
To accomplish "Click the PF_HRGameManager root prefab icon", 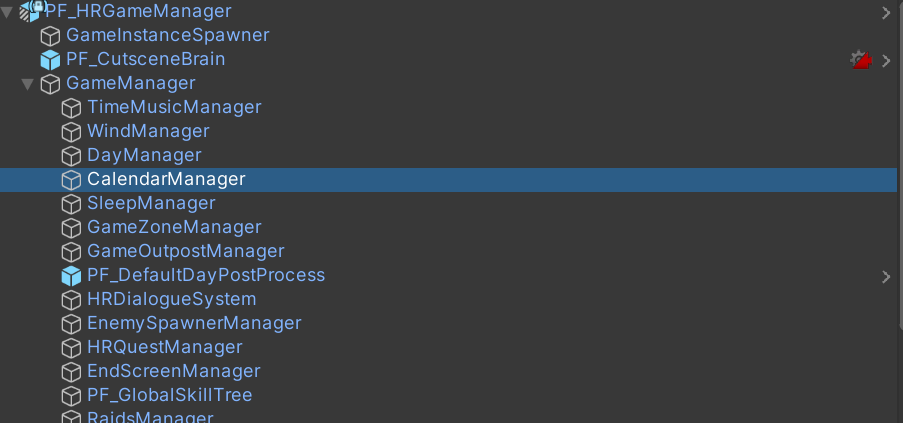I will click(x=31, y=11).
